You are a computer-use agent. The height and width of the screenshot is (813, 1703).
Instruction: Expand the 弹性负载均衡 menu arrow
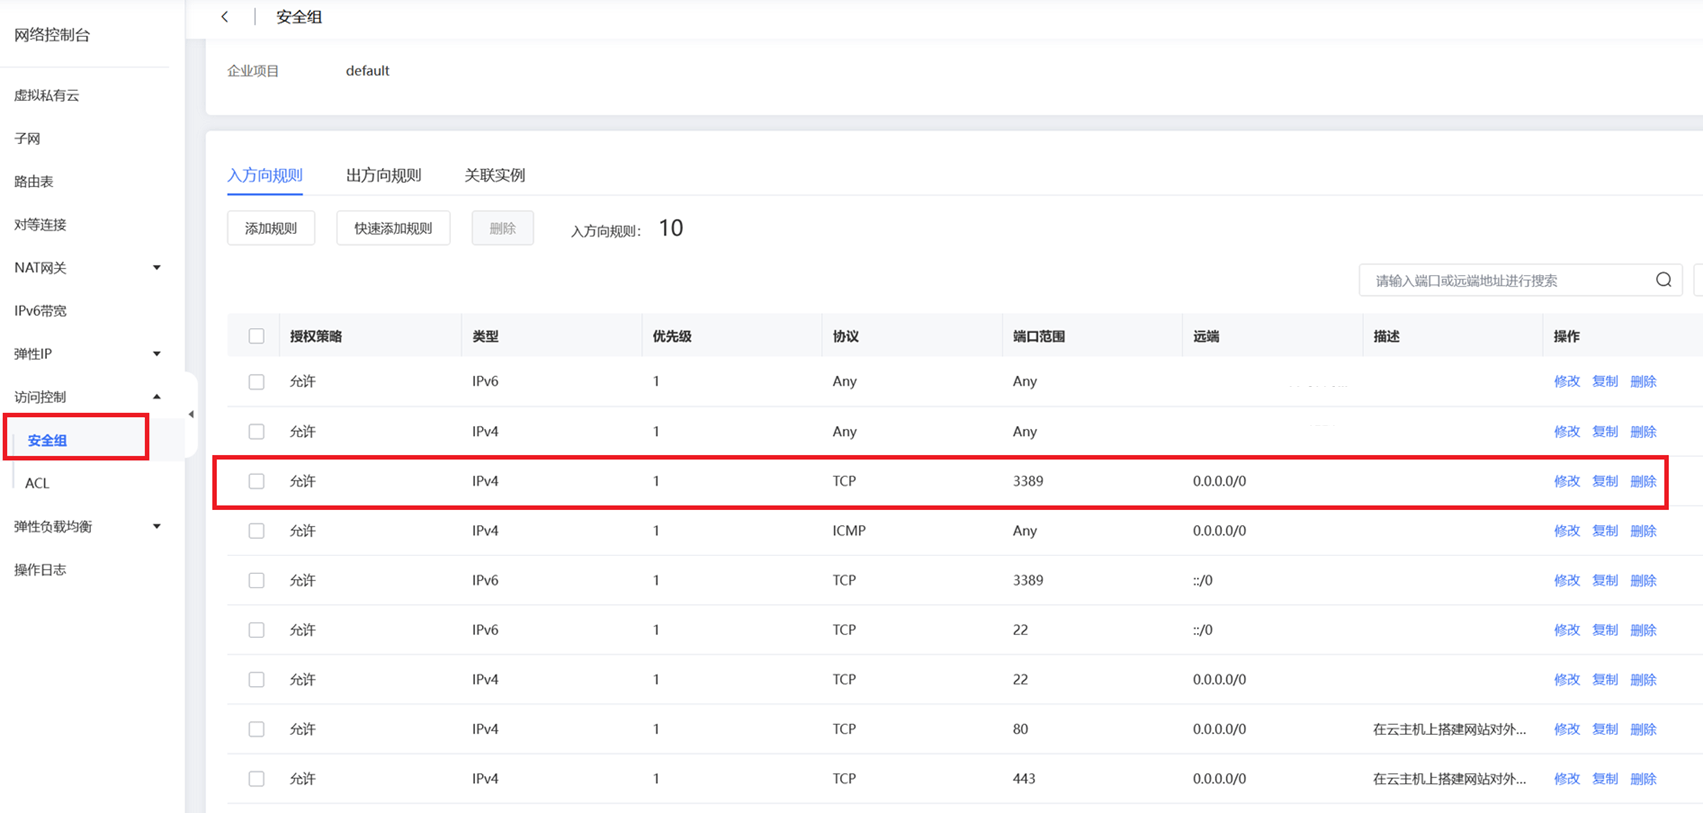pos(157,526)
